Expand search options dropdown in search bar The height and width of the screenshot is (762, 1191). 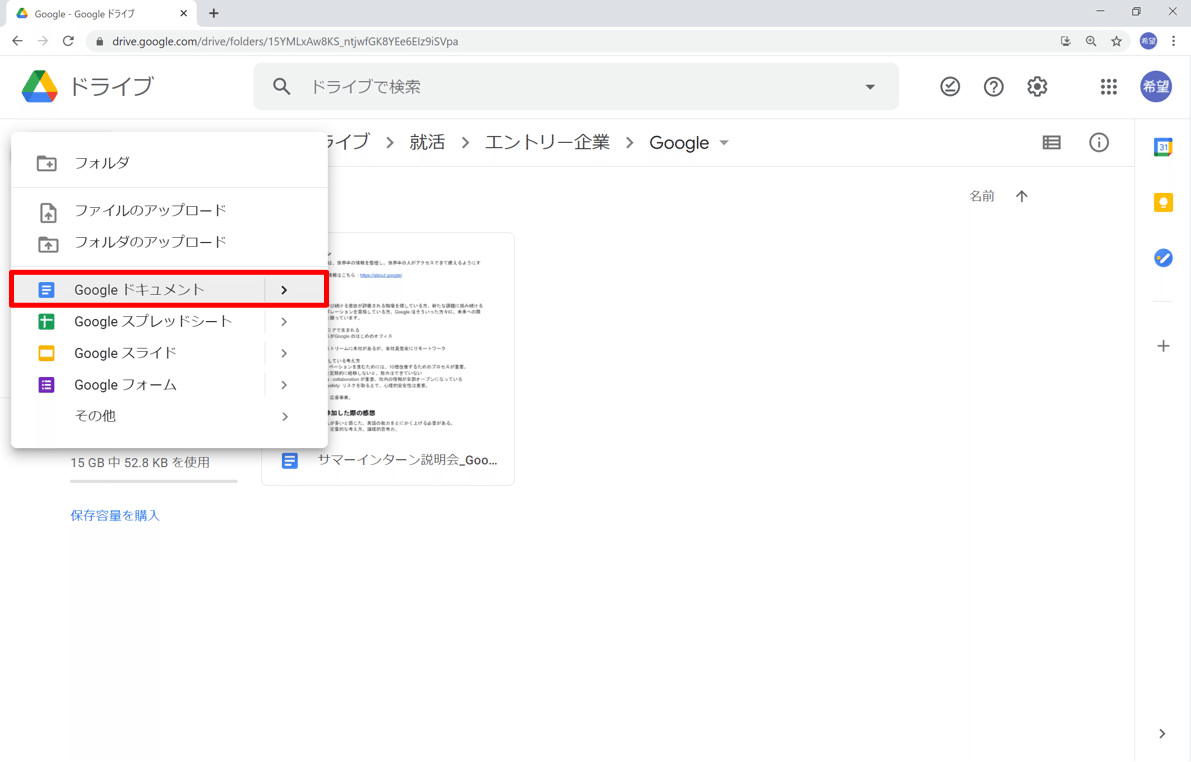tap(869, 86)
